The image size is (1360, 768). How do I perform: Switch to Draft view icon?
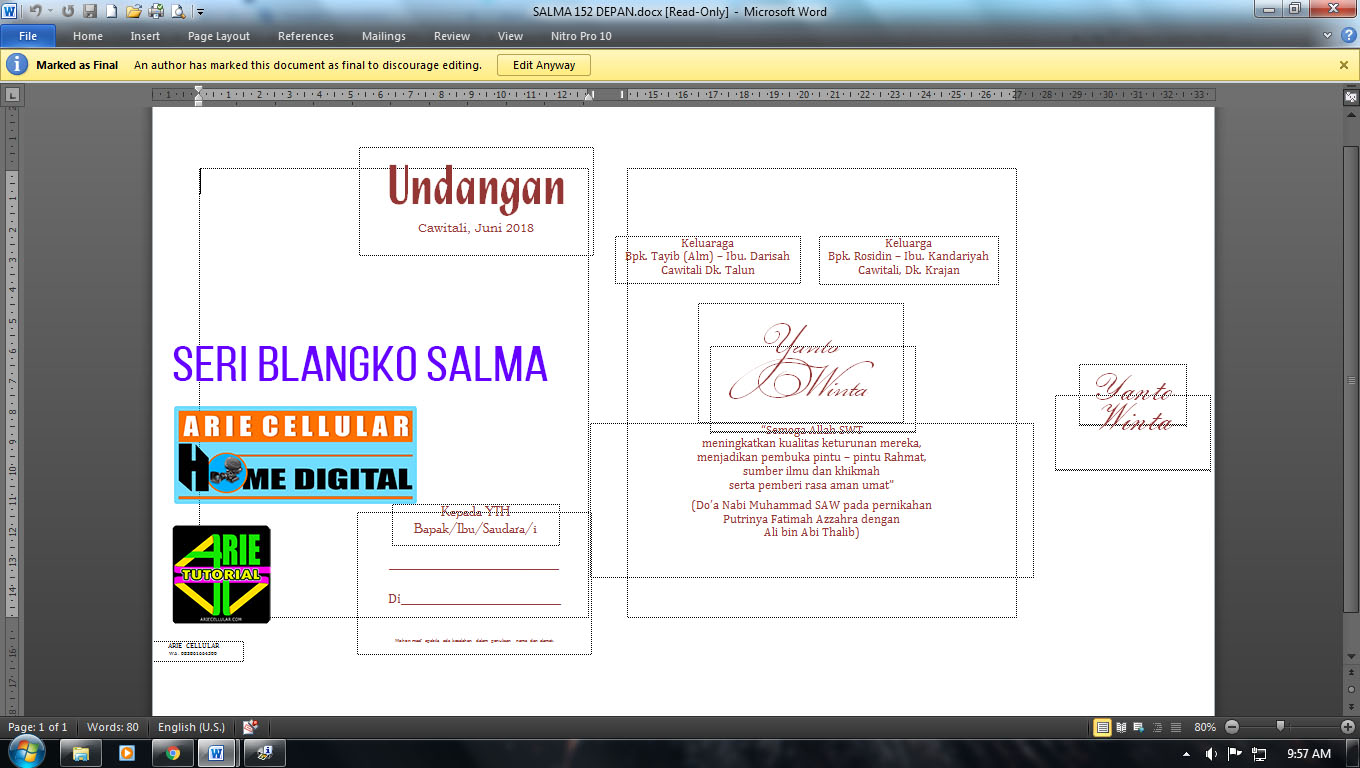coord(1176,727)
